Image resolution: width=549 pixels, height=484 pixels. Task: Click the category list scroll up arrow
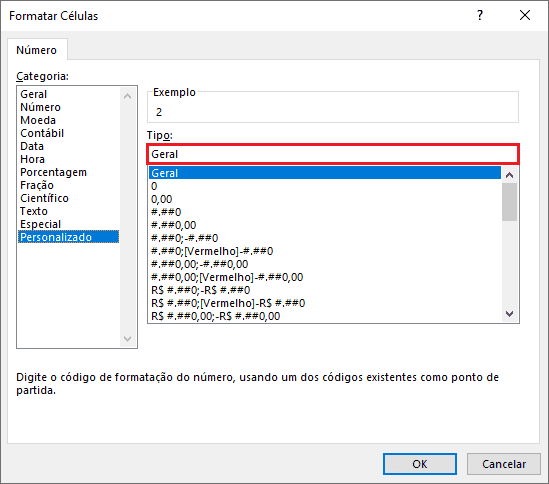(128, 96)
